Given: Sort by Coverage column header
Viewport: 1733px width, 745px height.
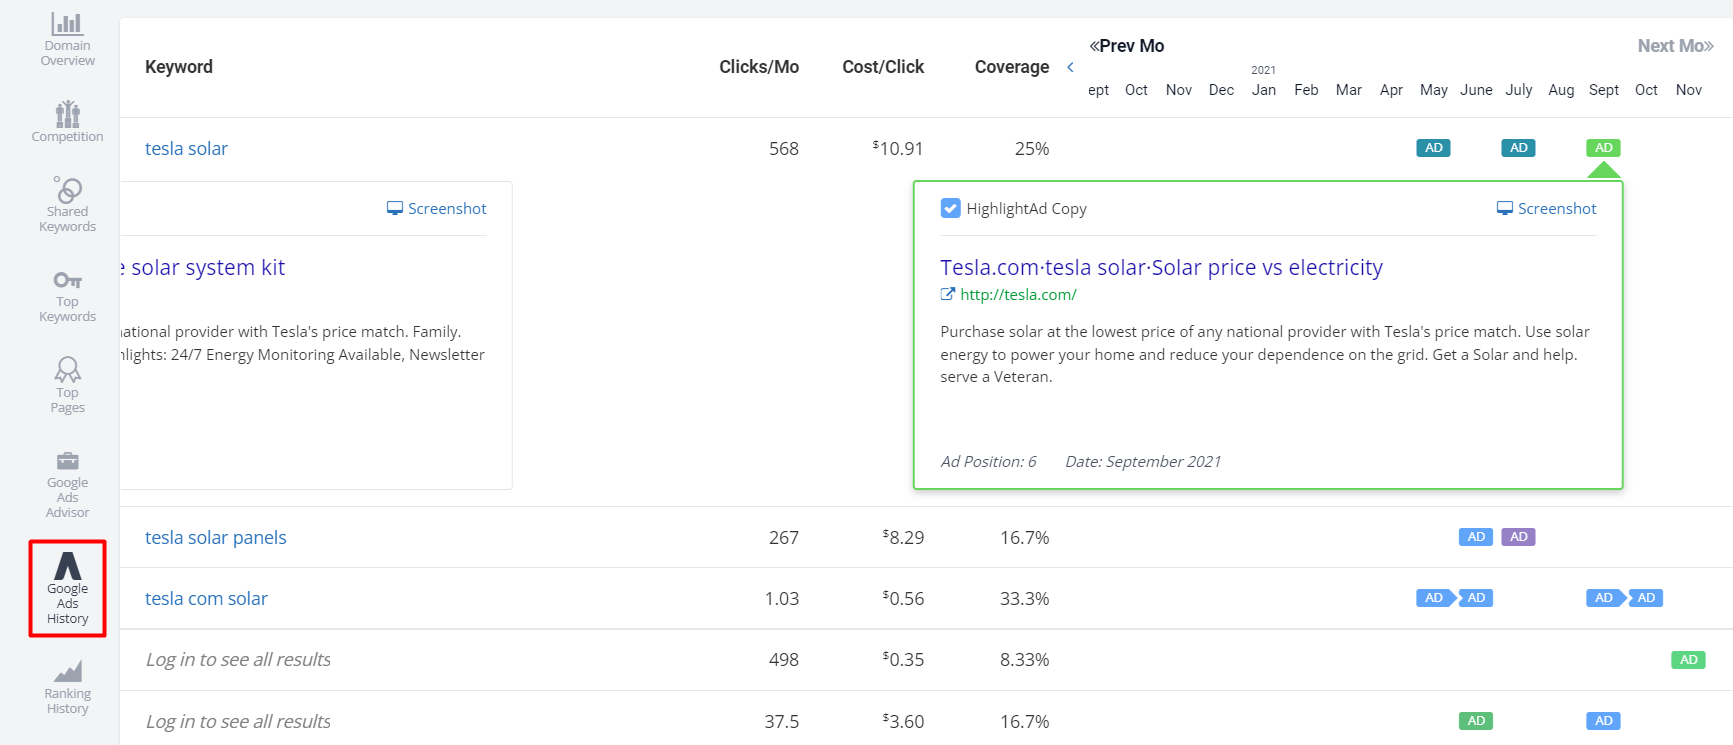Looking at the screenshot, I should (x=1012, y=67).
